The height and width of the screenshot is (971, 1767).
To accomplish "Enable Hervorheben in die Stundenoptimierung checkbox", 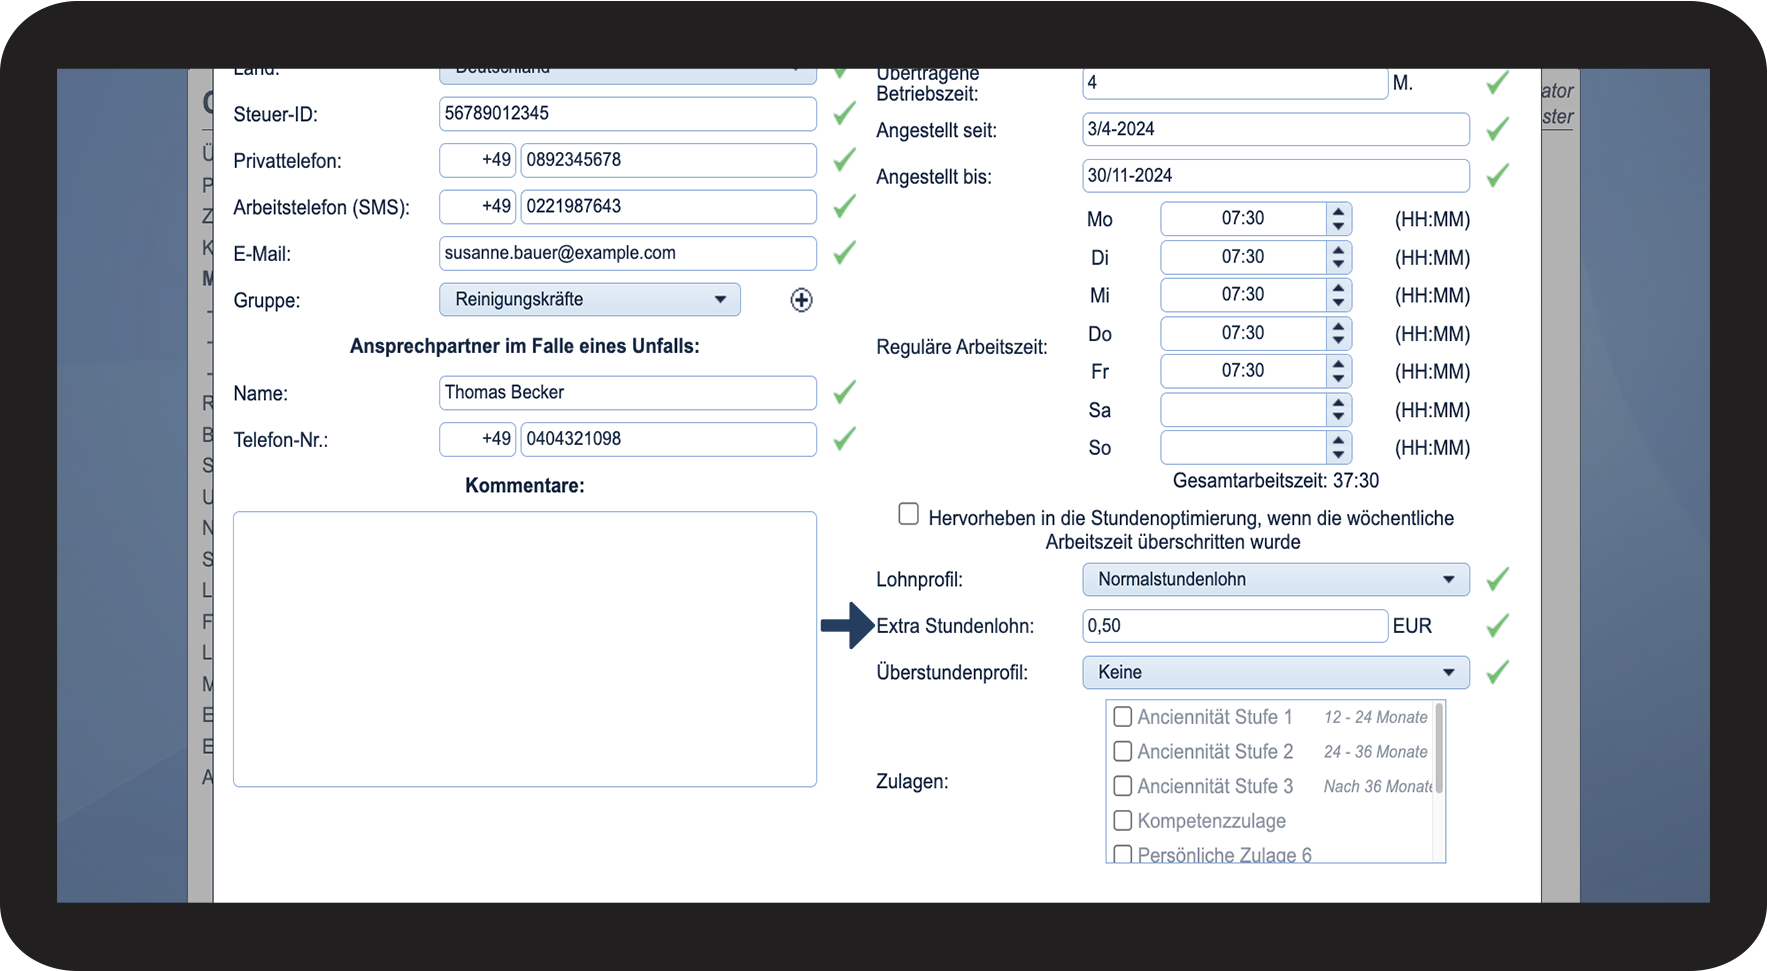I will coord(908,514).
